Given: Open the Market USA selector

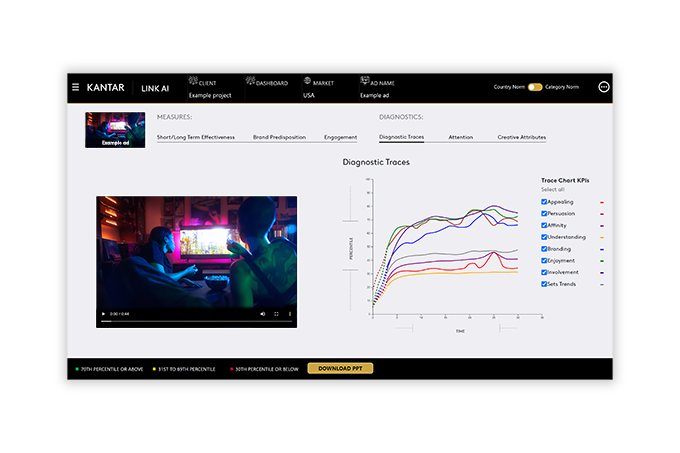Looking at the screenshot, I should 309,95.
